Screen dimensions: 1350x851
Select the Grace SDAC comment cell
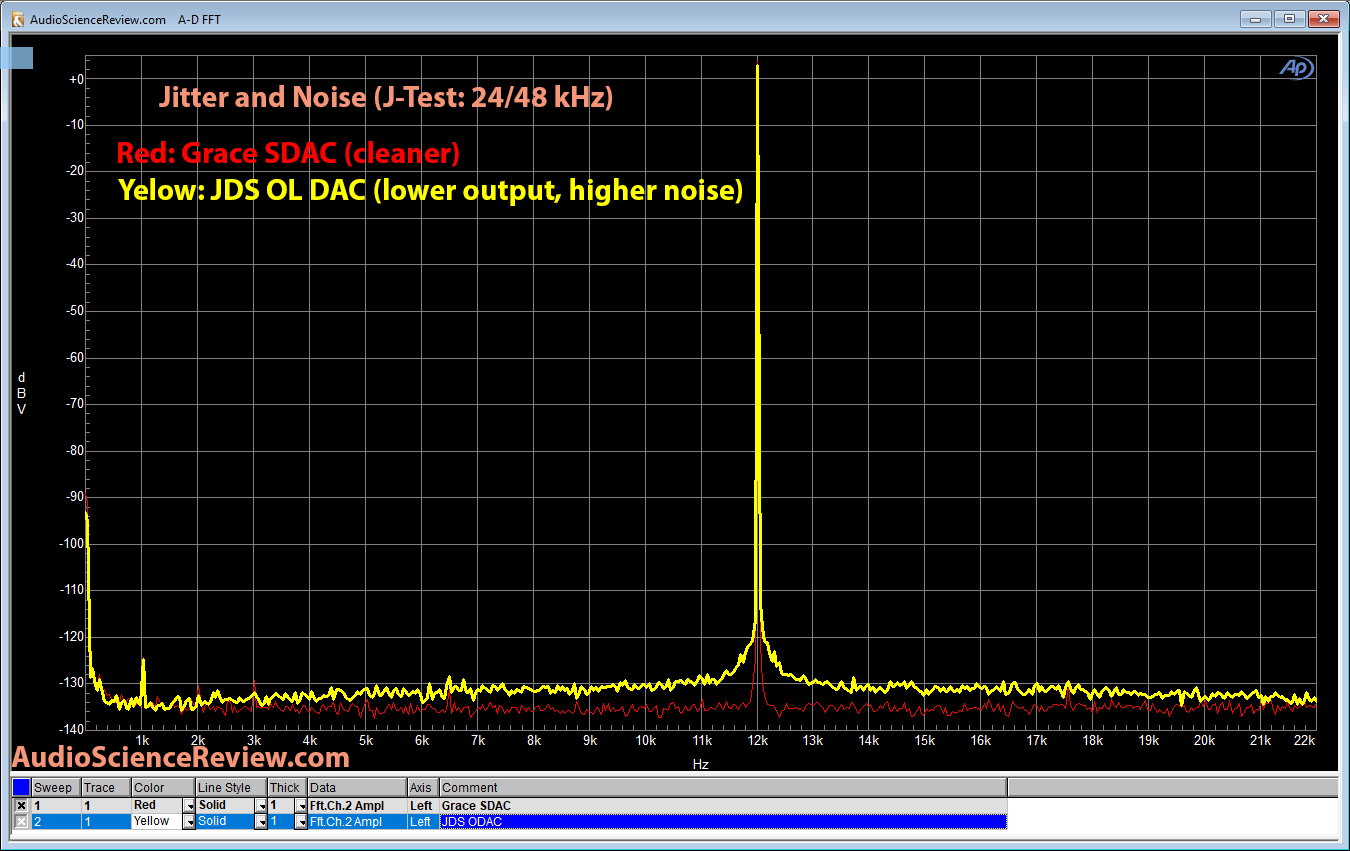pyautogui.click(x=723, y=805)
